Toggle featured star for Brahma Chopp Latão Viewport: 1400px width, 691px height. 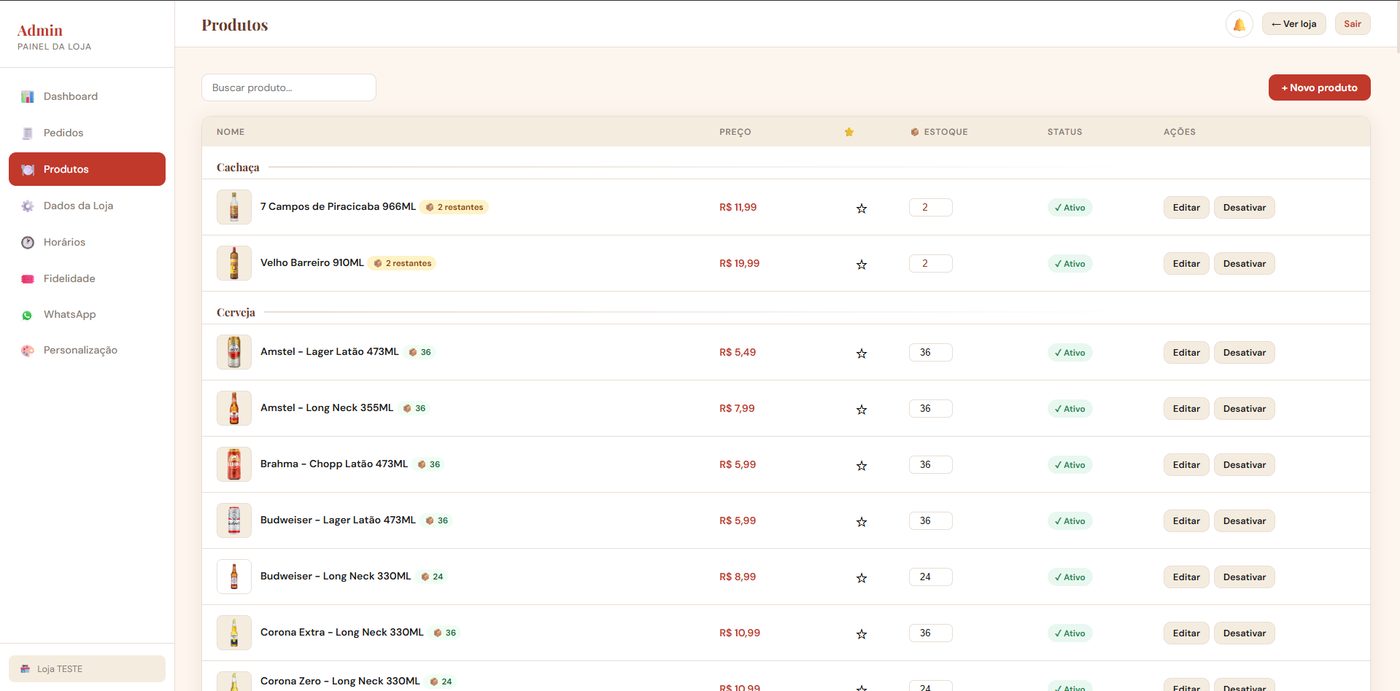[x=861, y=465]
